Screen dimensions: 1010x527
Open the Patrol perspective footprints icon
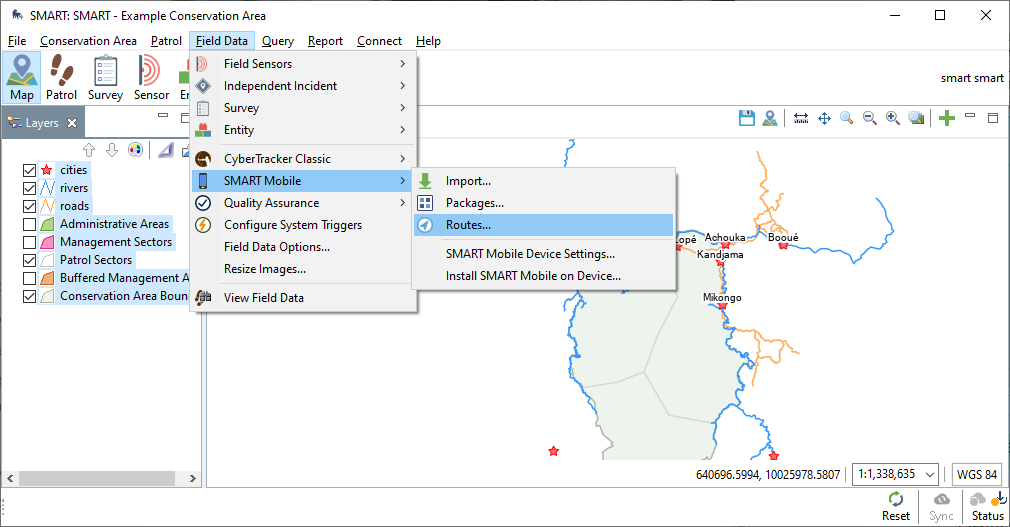[61, 77]
